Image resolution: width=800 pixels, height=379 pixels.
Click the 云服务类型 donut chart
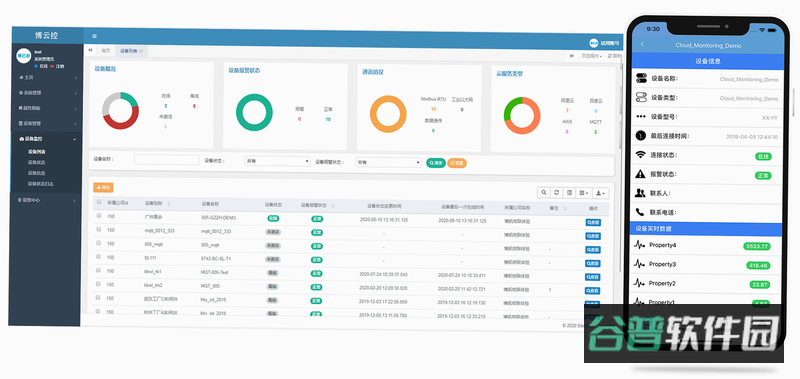point(522,116)
